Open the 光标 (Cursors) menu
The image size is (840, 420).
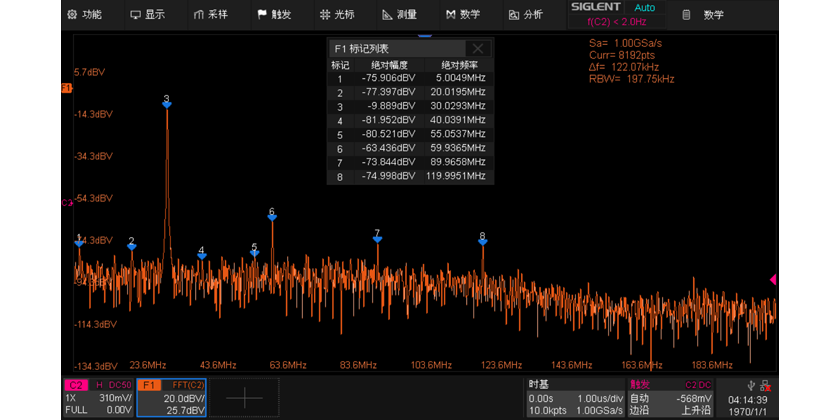pos(336,15)
